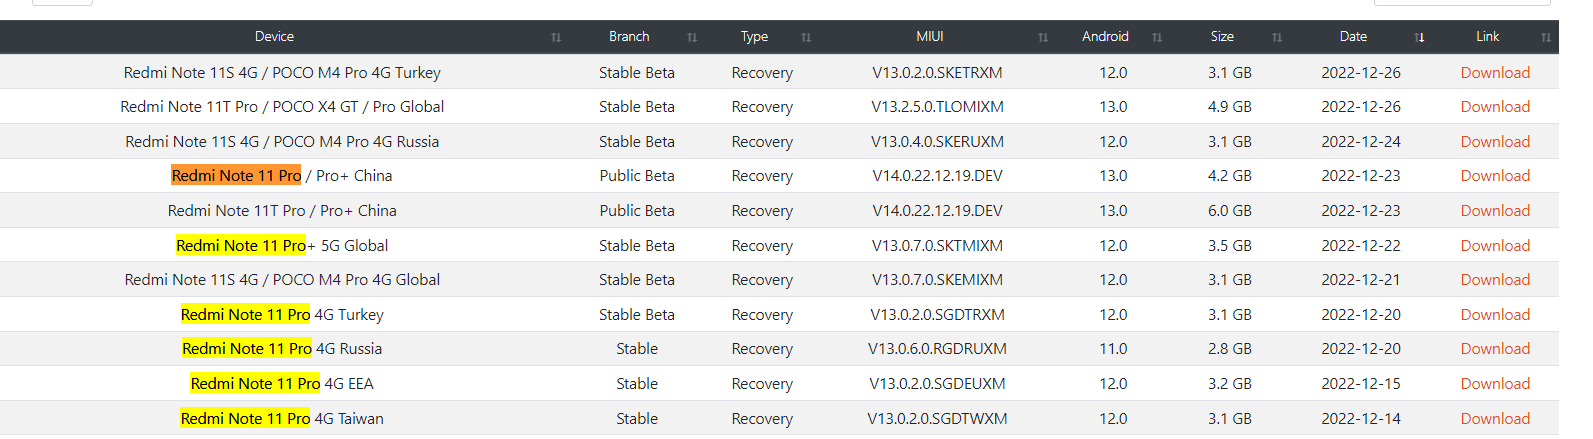This screenshot has width=1593, height=439.
Task: Download the 6.0 GB Redmi Note 11T ROM
Action: pos(1495,210)
